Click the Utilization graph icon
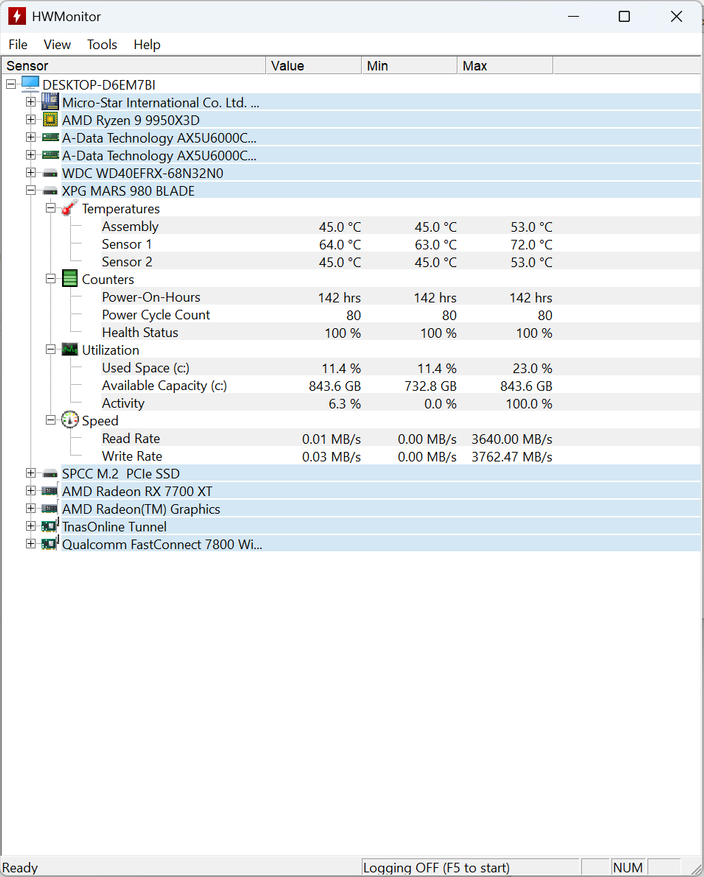This screenshot has height=877, width=704. pyautogui.click(x=69, y=350)
